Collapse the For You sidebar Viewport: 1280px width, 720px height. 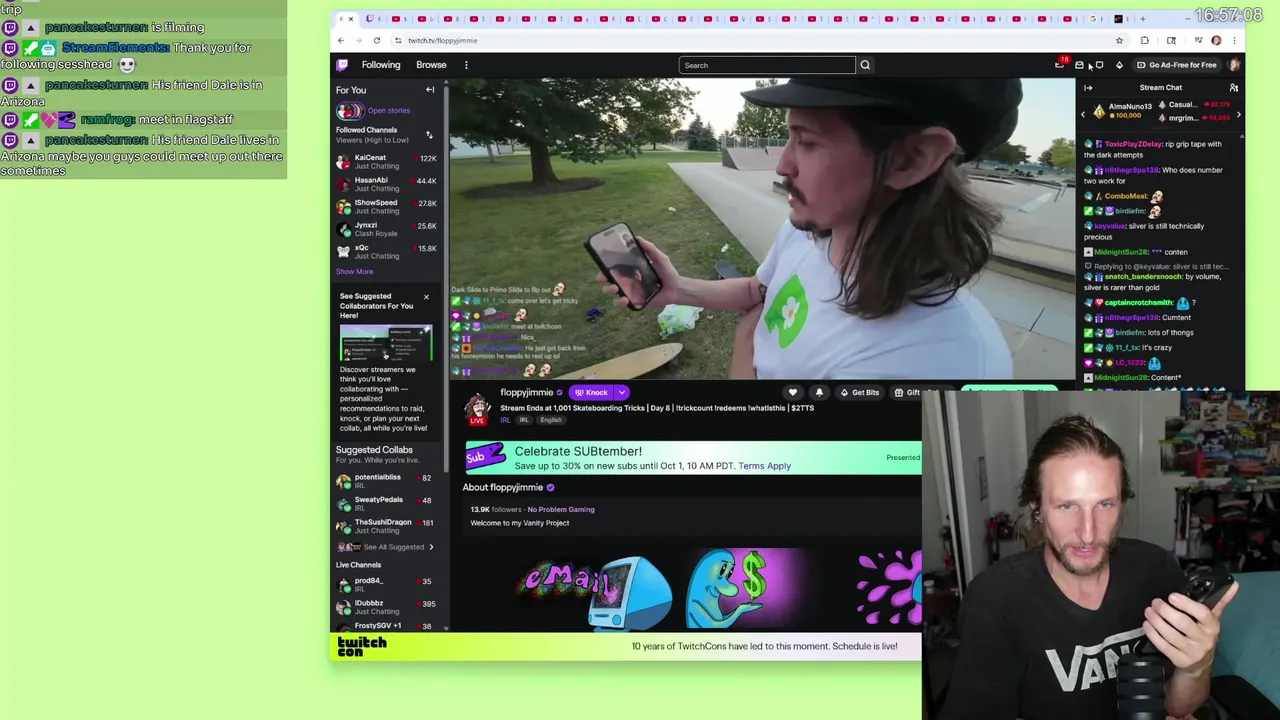pyautogui.click(x=430, y=90)
